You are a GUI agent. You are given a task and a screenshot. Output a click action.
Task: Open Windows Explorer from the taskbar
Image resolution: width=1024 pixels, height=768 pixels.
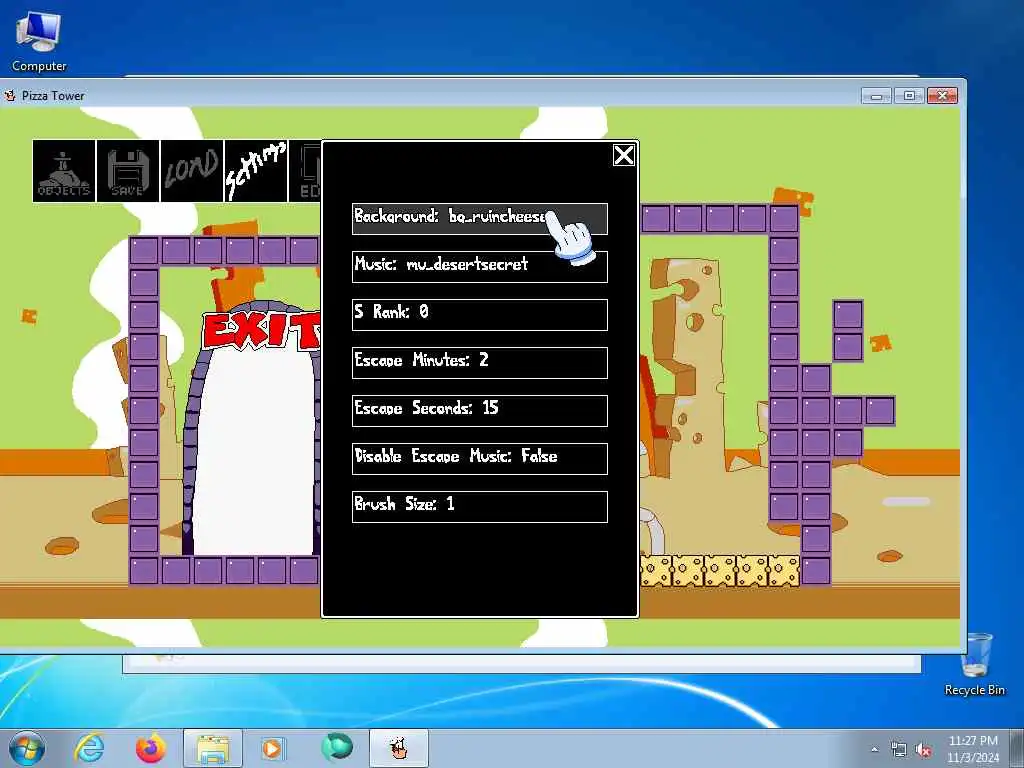213,749
